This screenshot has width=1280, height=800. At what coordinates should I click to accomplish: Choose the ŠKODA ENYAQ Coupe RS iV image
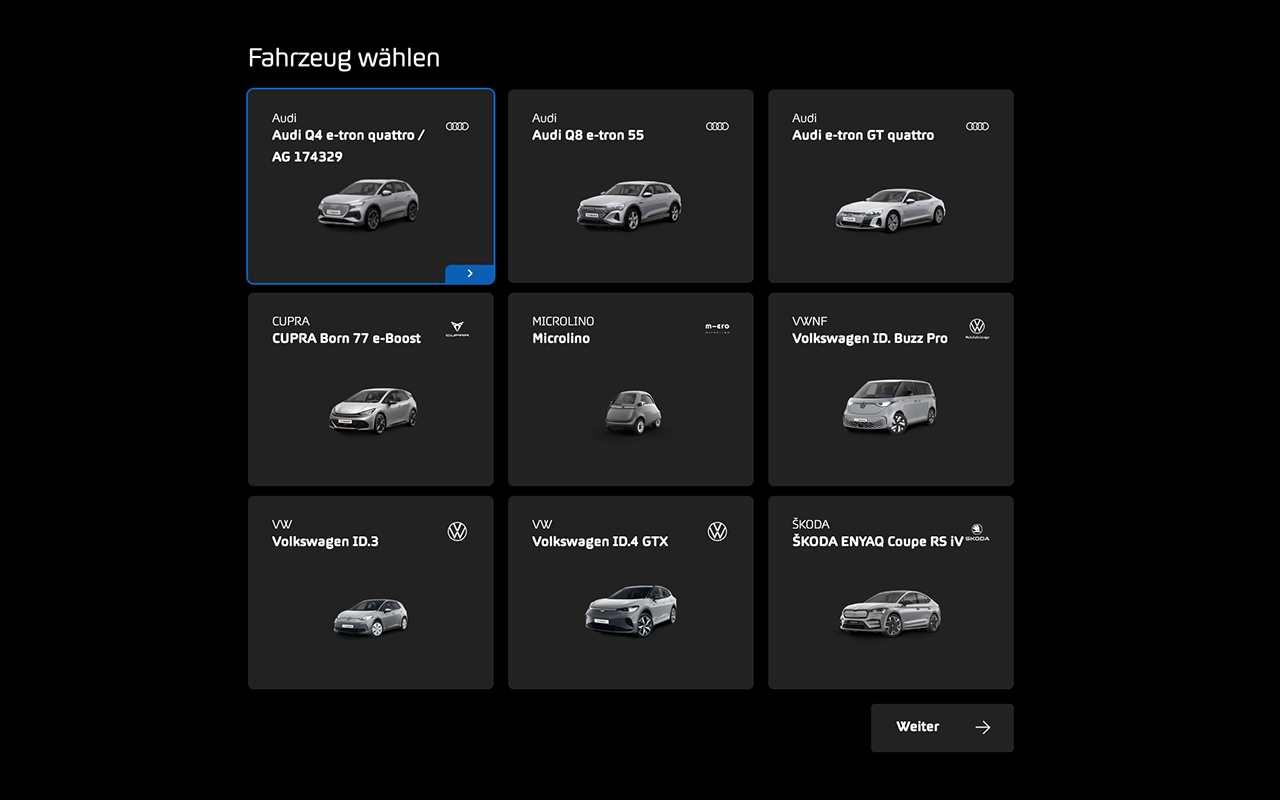tap(890, 613)
